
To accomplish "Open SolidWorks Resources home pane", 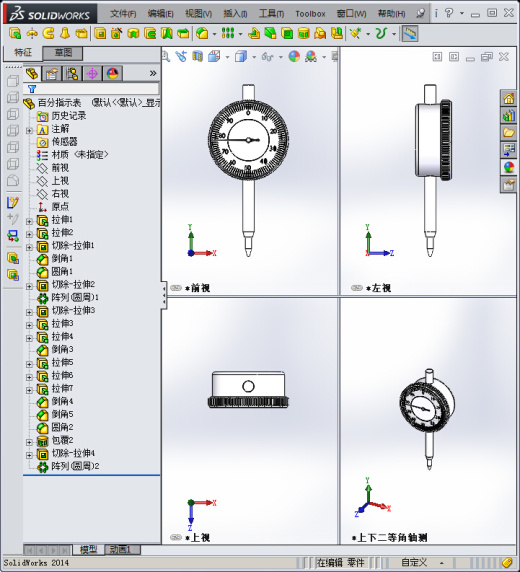I will 509,98.
